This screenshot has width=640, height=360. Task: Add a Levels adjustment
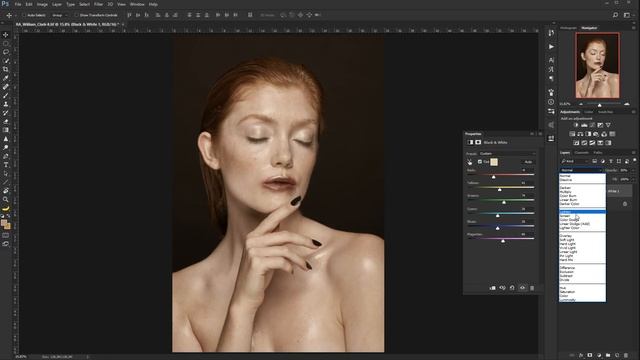(584, 125)
